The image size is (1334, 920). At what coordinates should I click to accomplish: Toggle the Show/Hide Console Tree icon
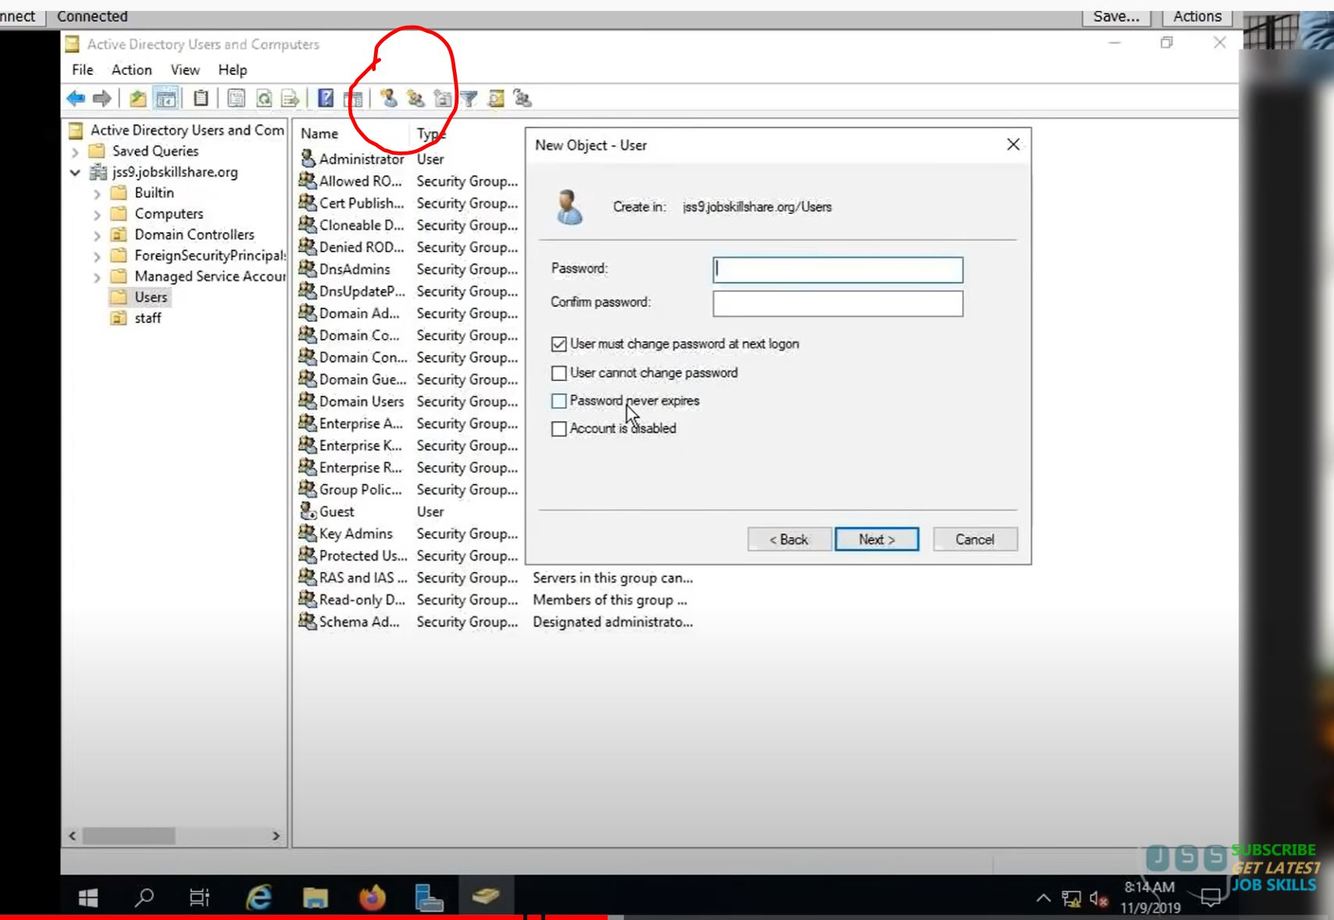click(x=166, y=98)
